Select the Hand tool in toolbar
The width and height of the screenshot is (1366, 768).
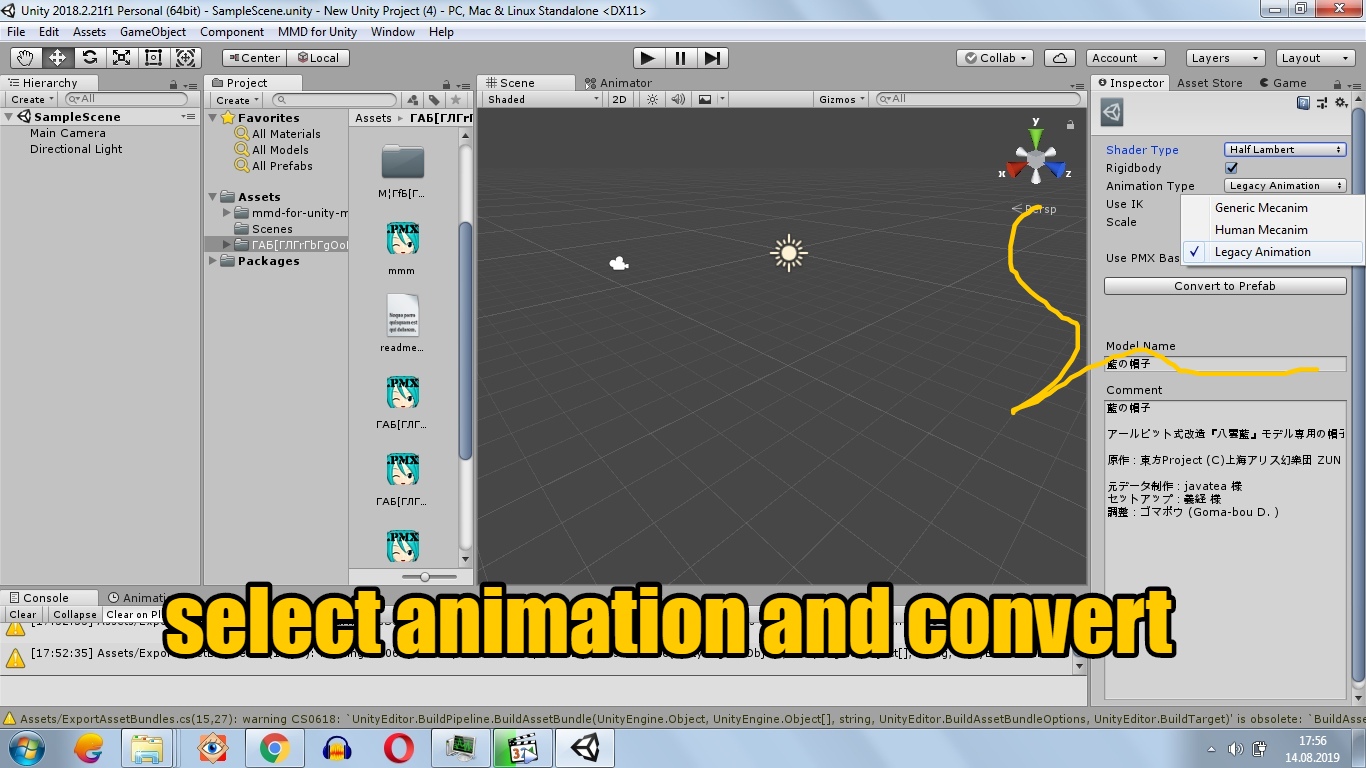click(26, 58)
